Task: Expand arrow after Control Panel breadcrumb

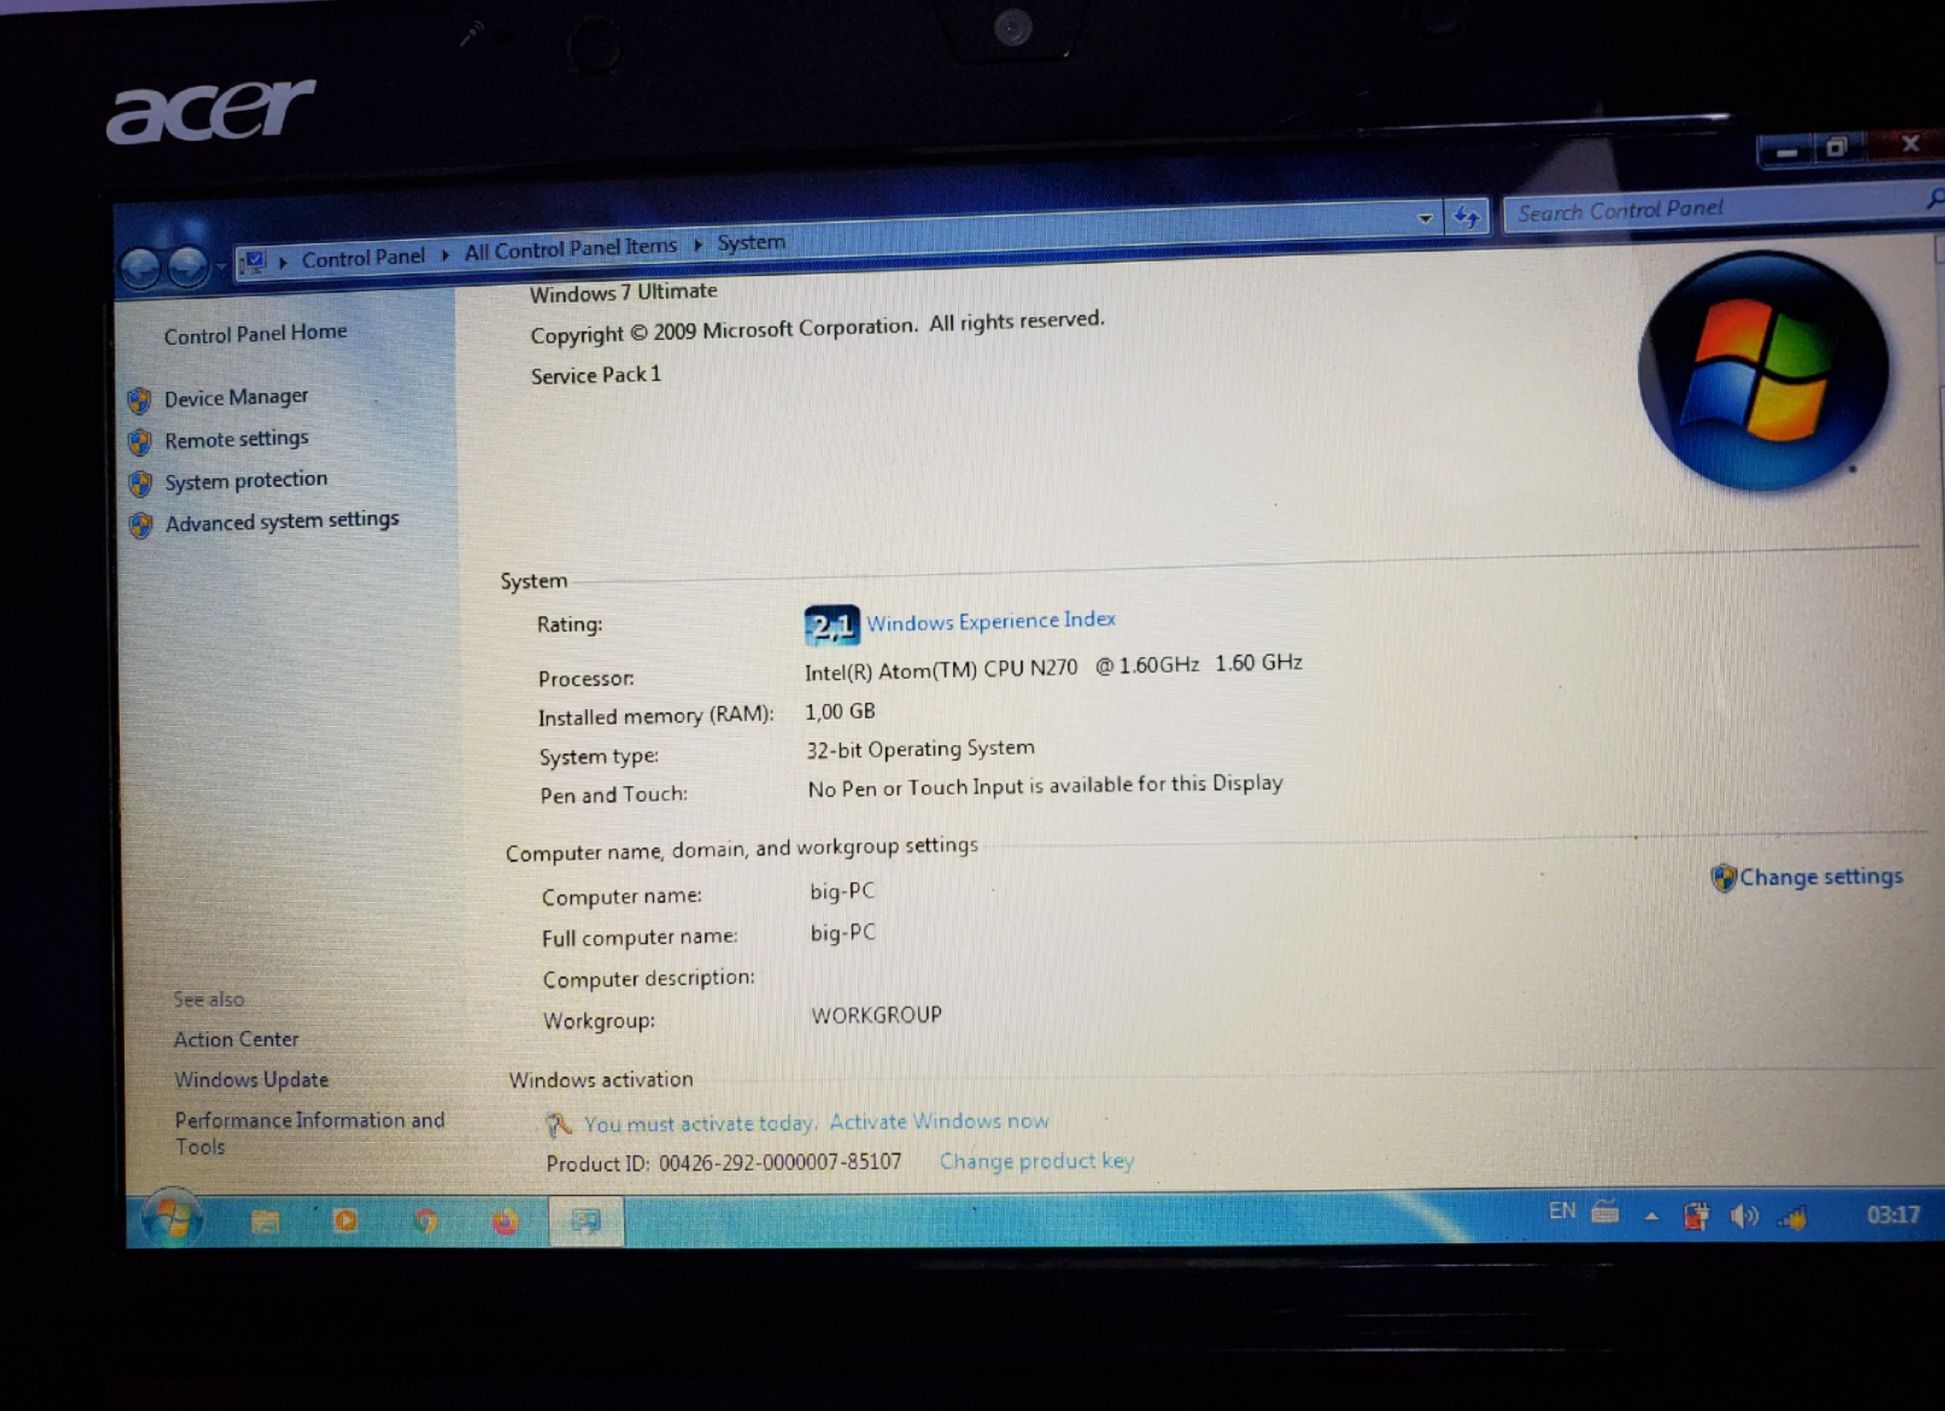Action: point(445,255)
